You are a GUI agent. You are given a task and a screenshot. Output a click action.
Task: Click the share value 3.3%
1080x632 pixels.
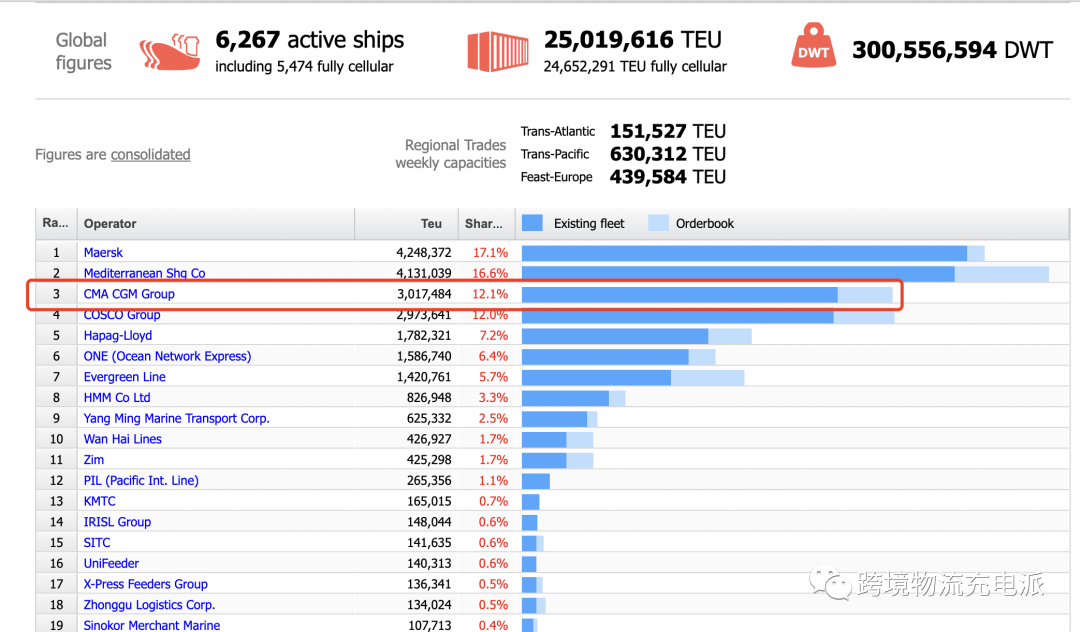point(493,397)
